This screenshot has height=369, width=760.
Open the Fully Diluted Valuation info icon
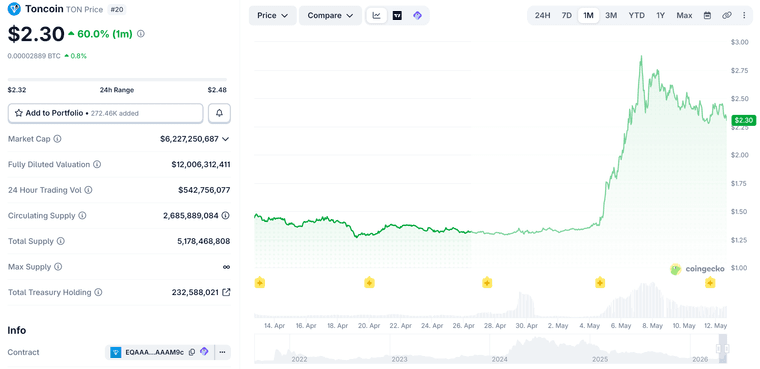pos(97,164)
